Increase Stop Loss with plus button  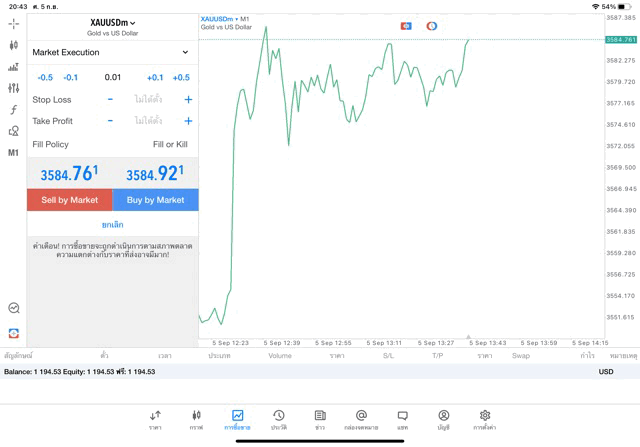(x=188, y=100)
